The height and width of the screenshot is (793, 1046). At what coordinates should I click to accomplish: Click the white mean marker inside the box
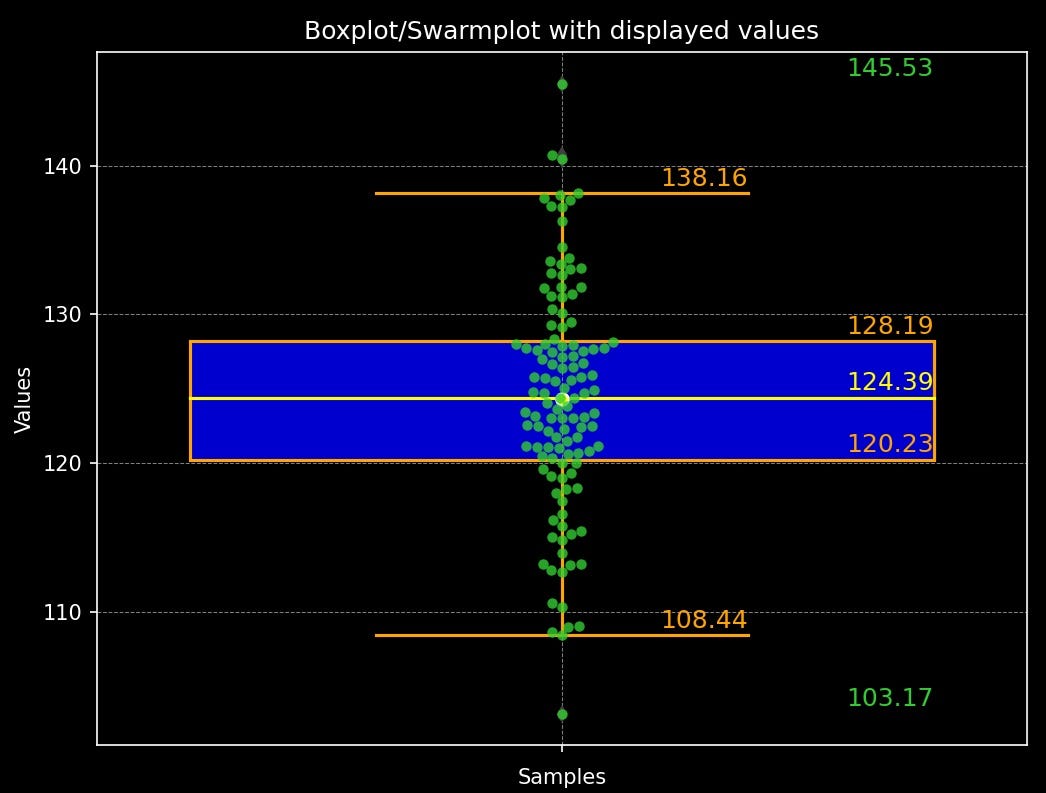coord(562,398)
